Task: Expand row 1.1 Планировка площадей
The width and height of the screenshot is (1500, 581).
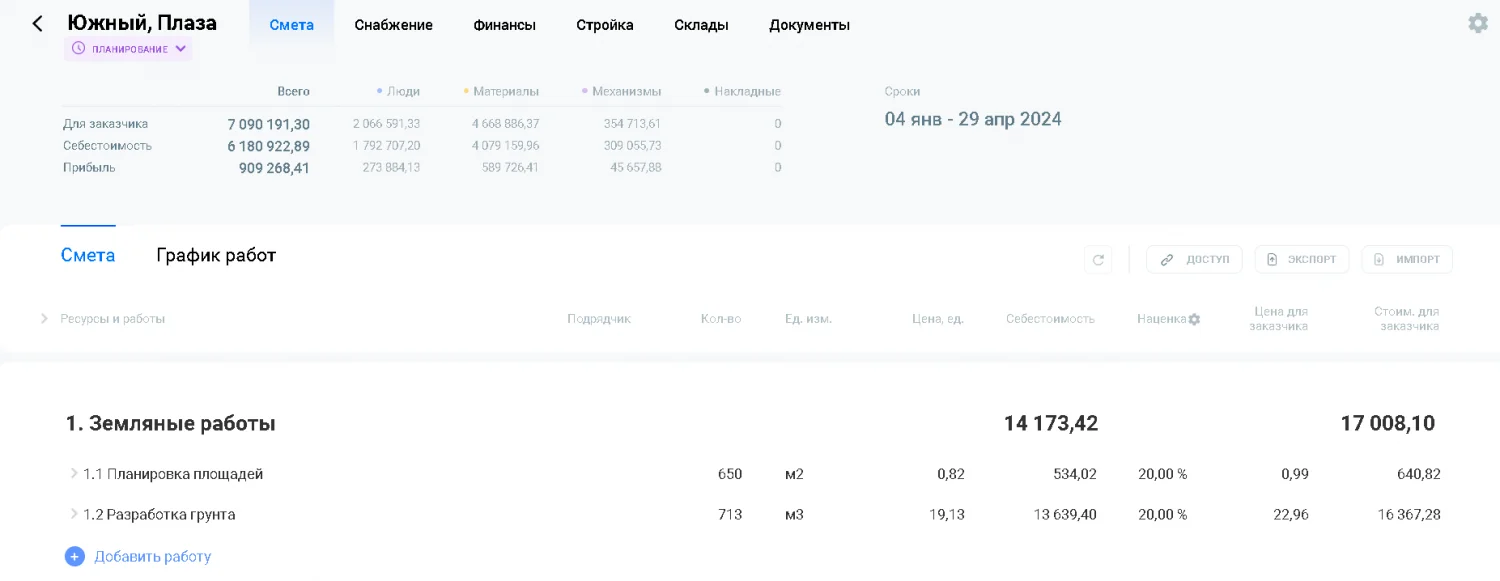Action: click(x=74, y=474)
